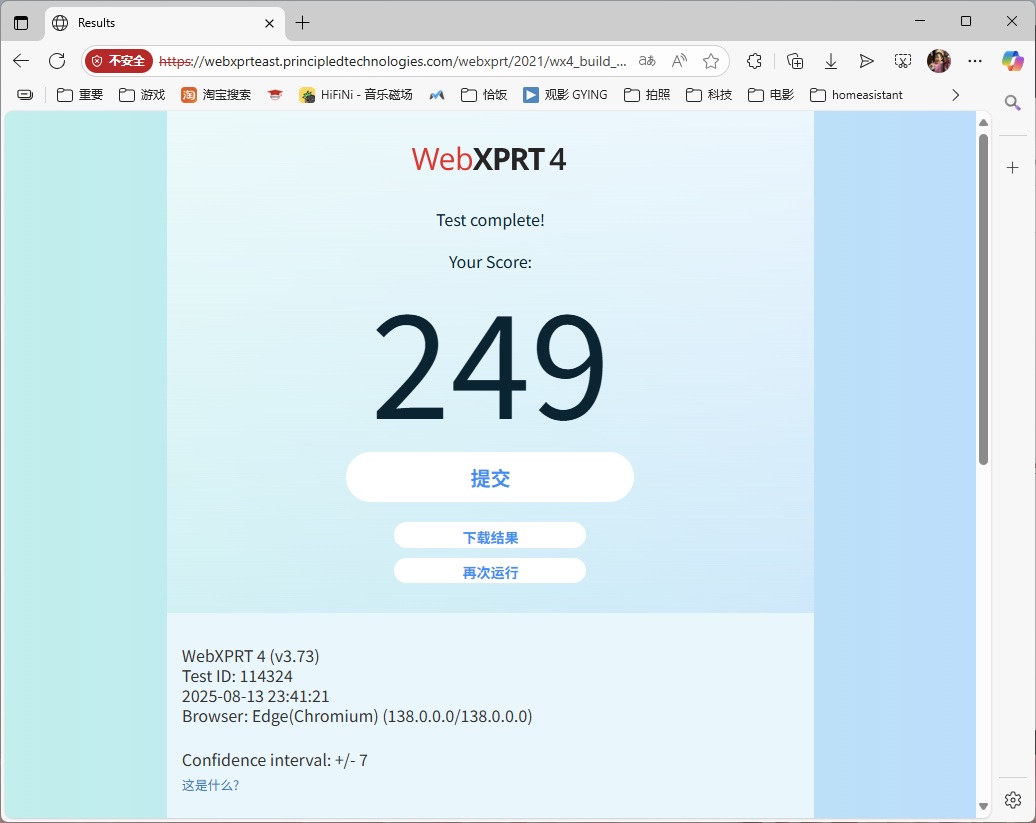Viewport: 1036px width, 823px height.
Task: Click the send/share arrow toolbar icon
Action: 867,61
